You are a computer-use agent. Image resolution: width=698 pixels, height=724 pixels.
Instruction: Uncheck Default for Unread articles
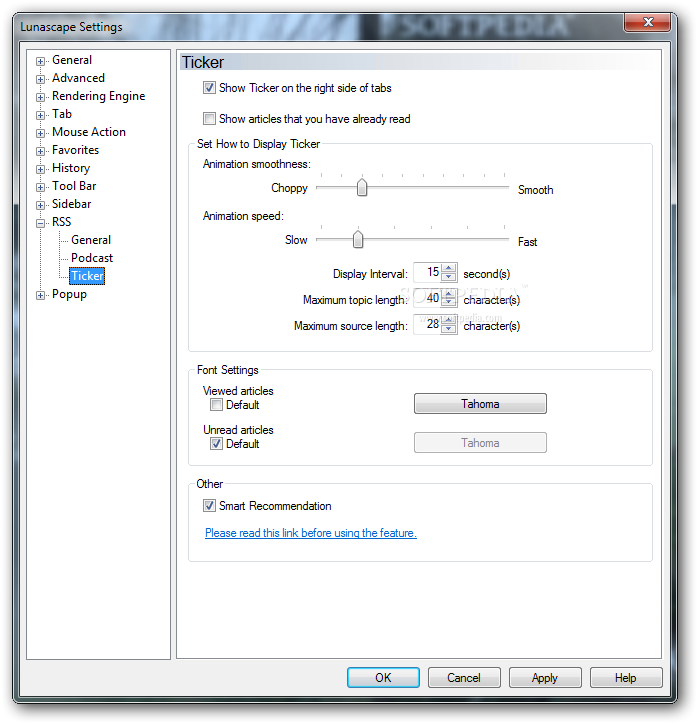[x=216, y=444]
